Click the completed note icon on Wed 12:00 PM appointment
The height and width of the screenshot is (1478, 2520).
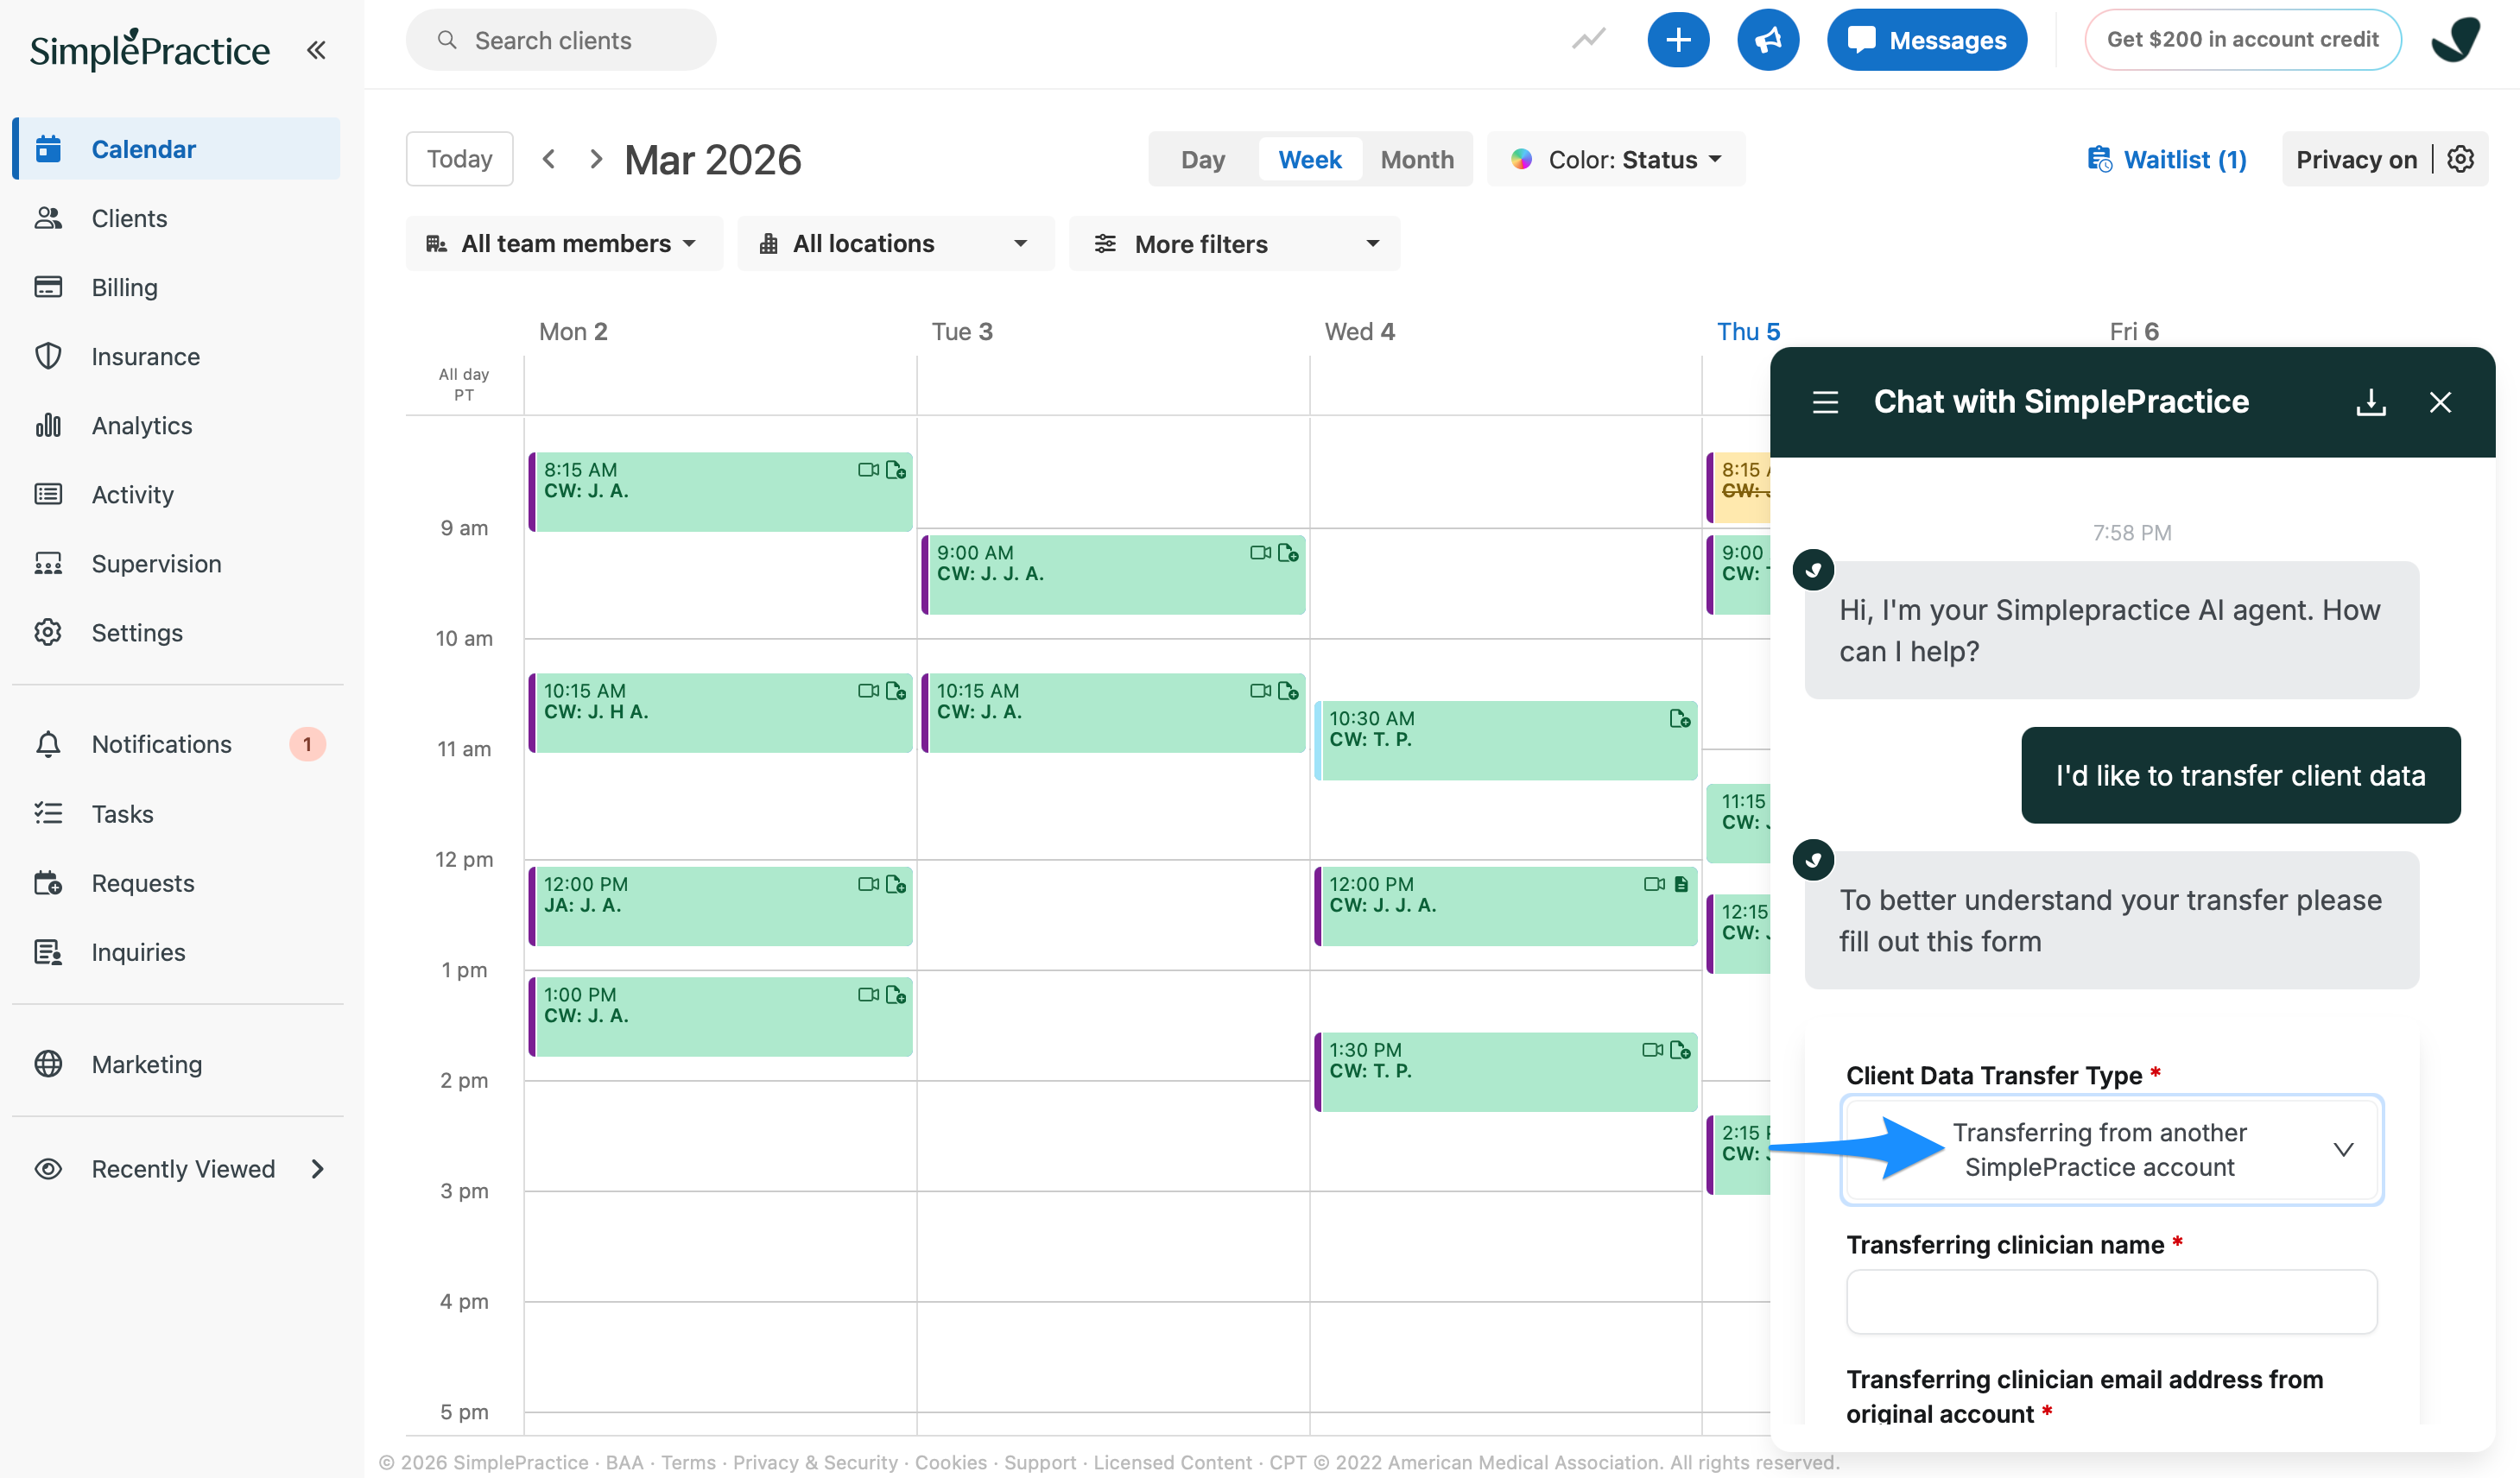(x=1681, y=884)
